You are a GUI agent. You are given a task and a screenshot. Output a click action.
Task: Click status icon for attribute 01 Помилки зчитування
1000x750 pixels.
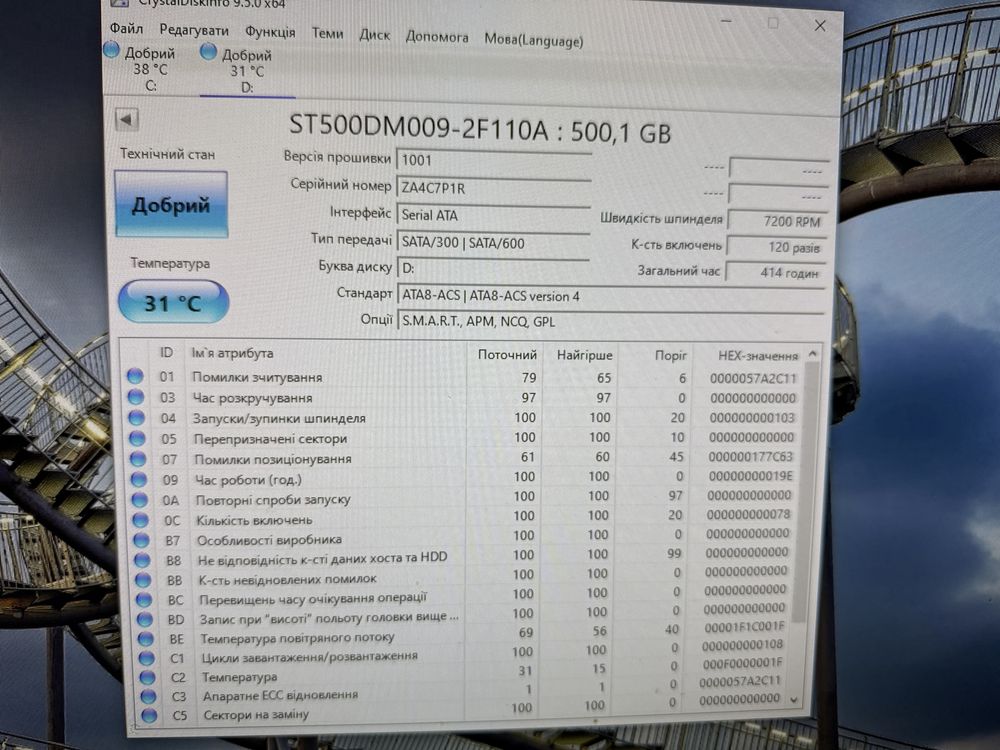[135, 376]
